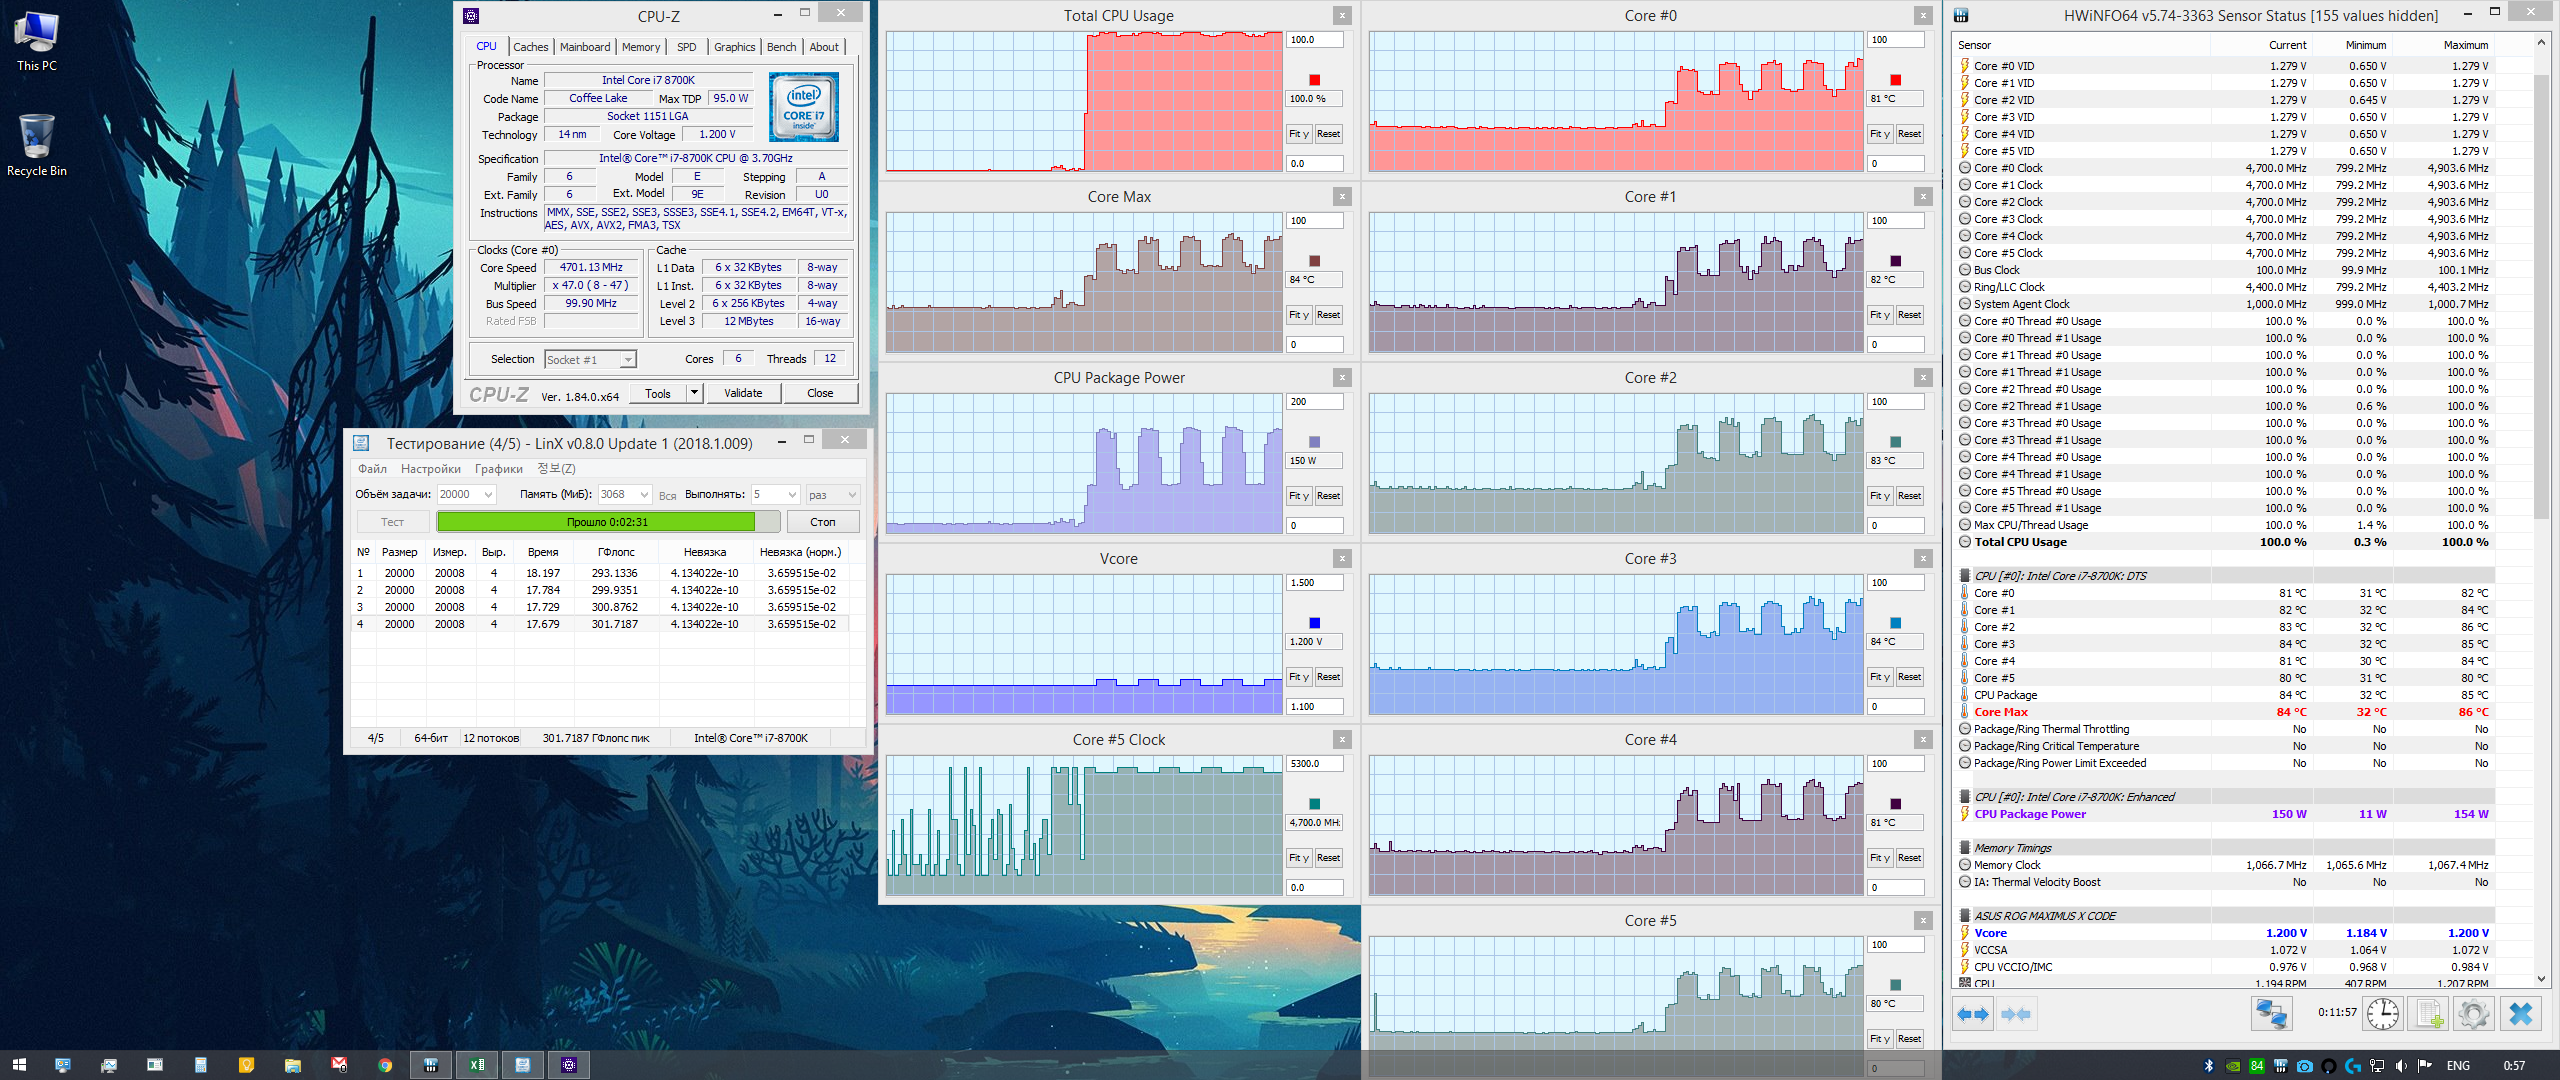Click the HWiNFO logging sheet-with-plus icon
The image size is (2560, 1080).
pos(2429,1014)
